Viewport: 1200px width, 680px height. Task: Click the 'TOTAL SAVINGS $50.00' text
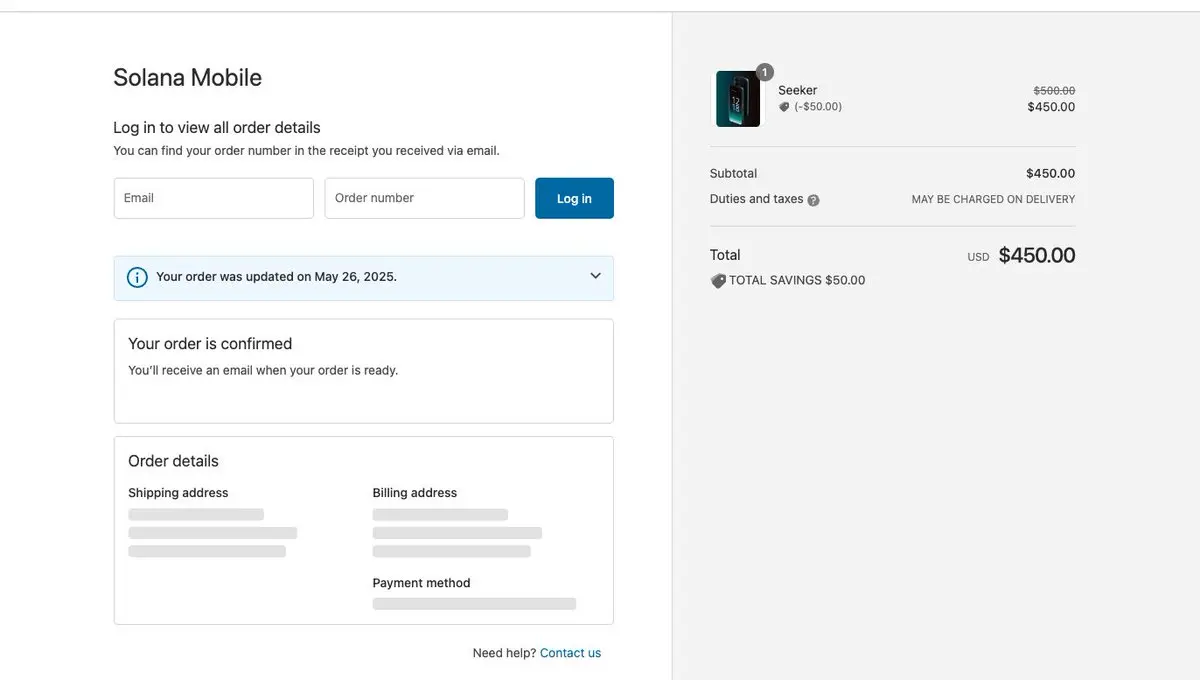(797, 280)
